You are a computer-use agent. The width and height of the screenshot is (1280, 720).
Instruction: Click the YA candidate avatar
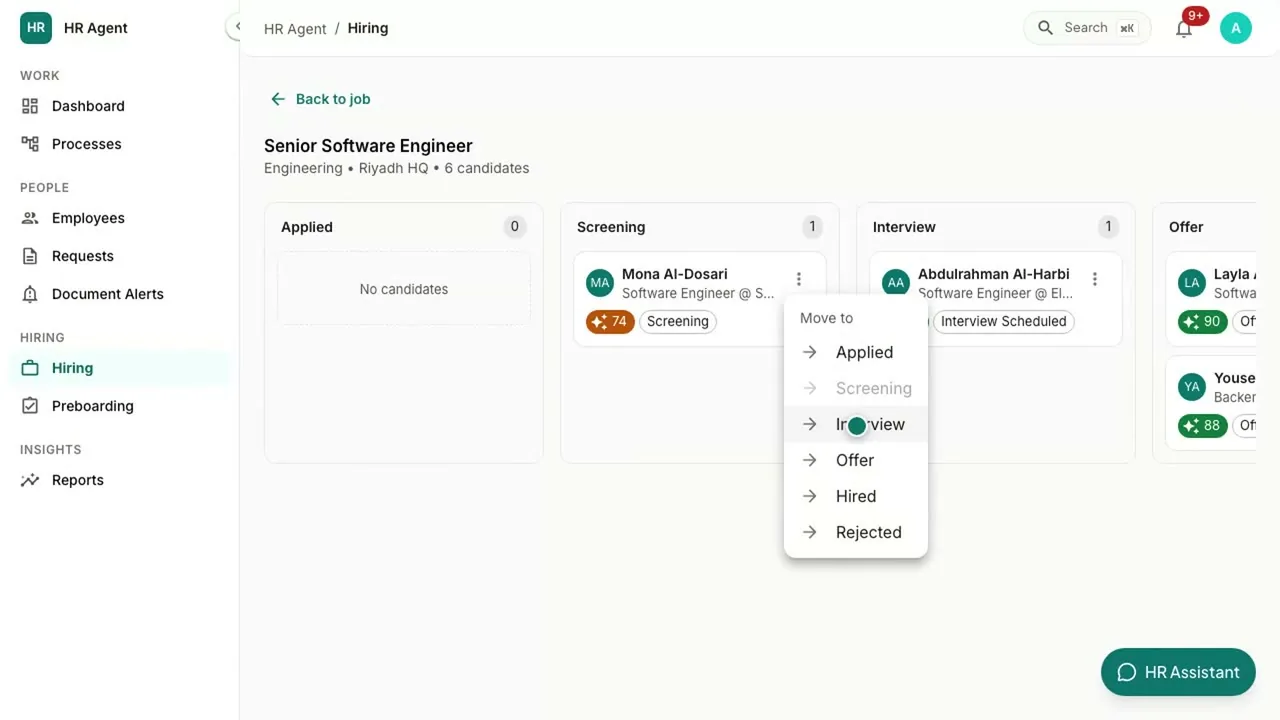[x=1192, y=387]
